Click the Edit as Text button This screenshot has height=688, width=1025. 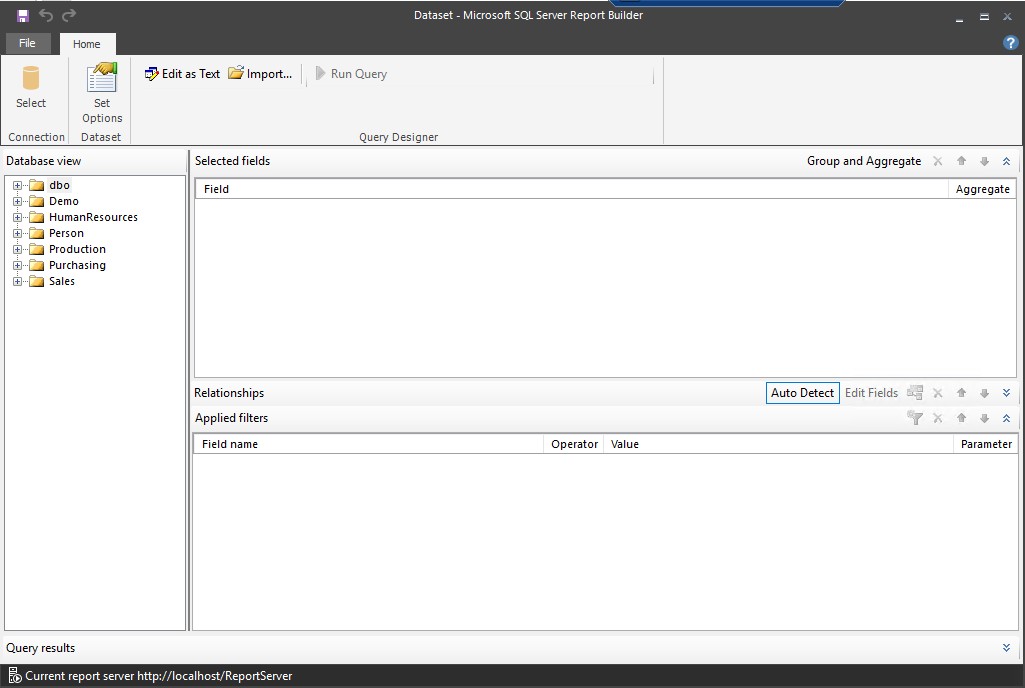tap(182, 74)
